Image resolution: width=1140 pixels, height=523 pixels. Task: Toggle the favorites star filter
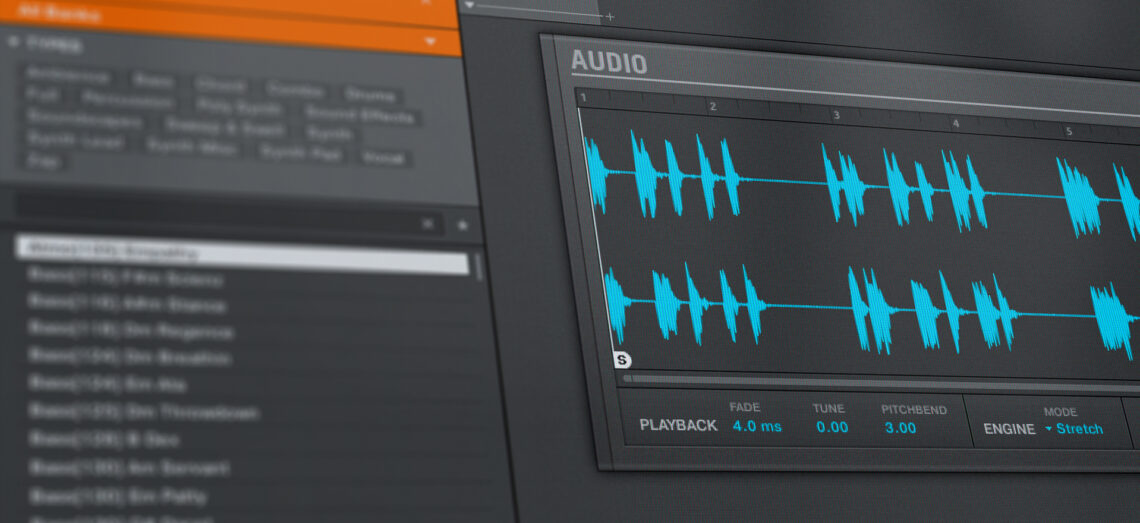pyautogui.click(x=462, y=225)
